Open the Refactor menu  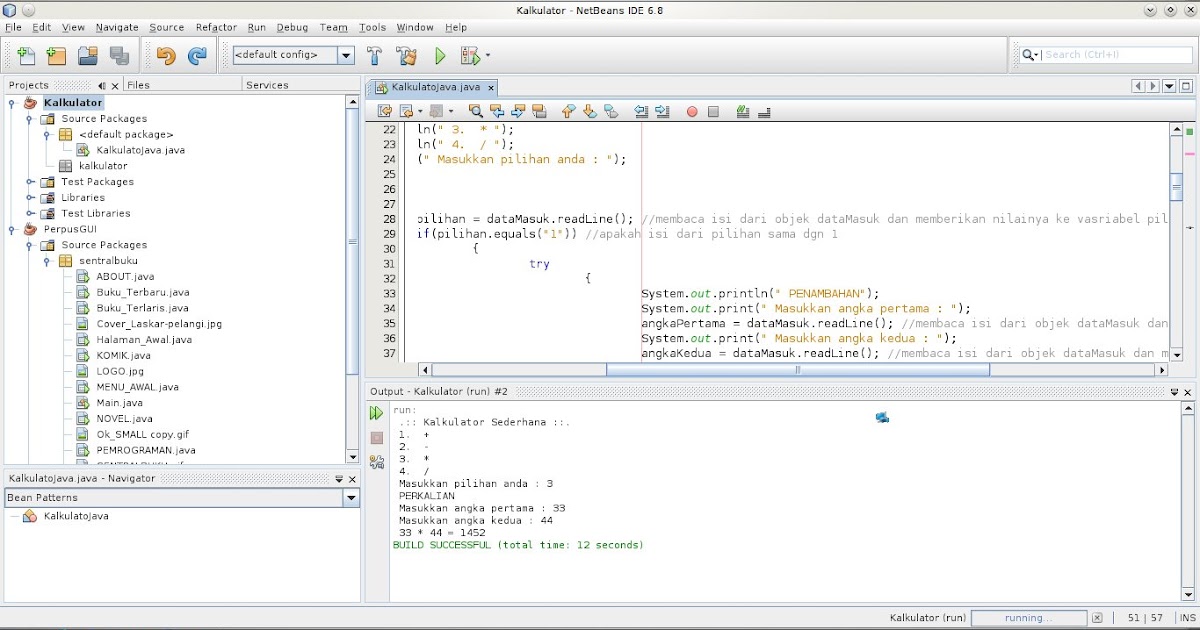coord(216,27)
